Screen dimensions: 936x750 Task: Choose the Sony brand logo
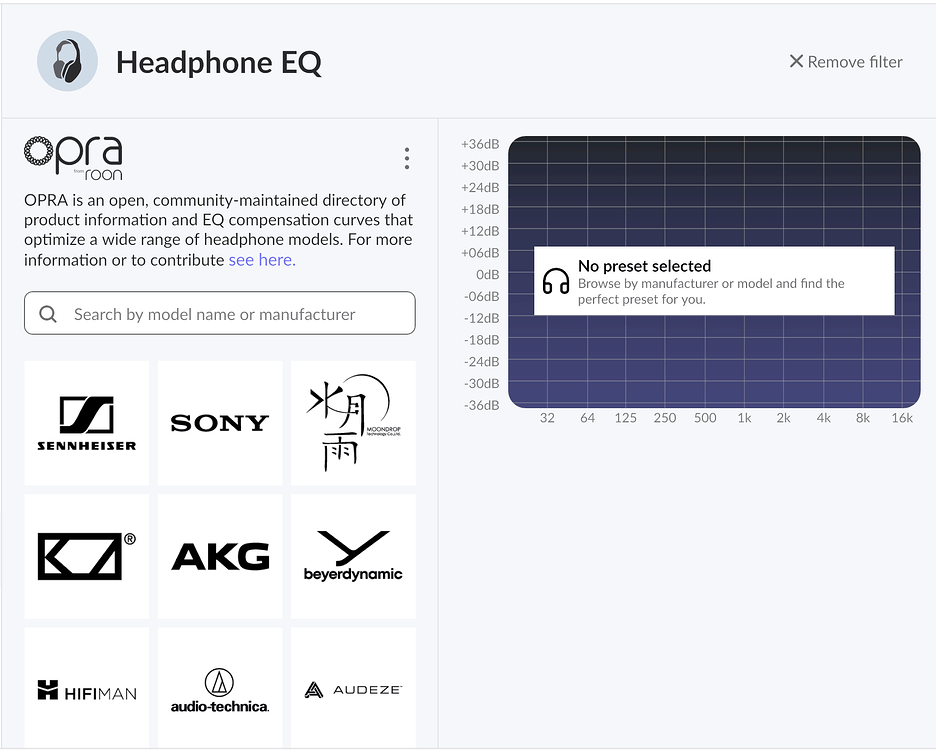(220, 423)
